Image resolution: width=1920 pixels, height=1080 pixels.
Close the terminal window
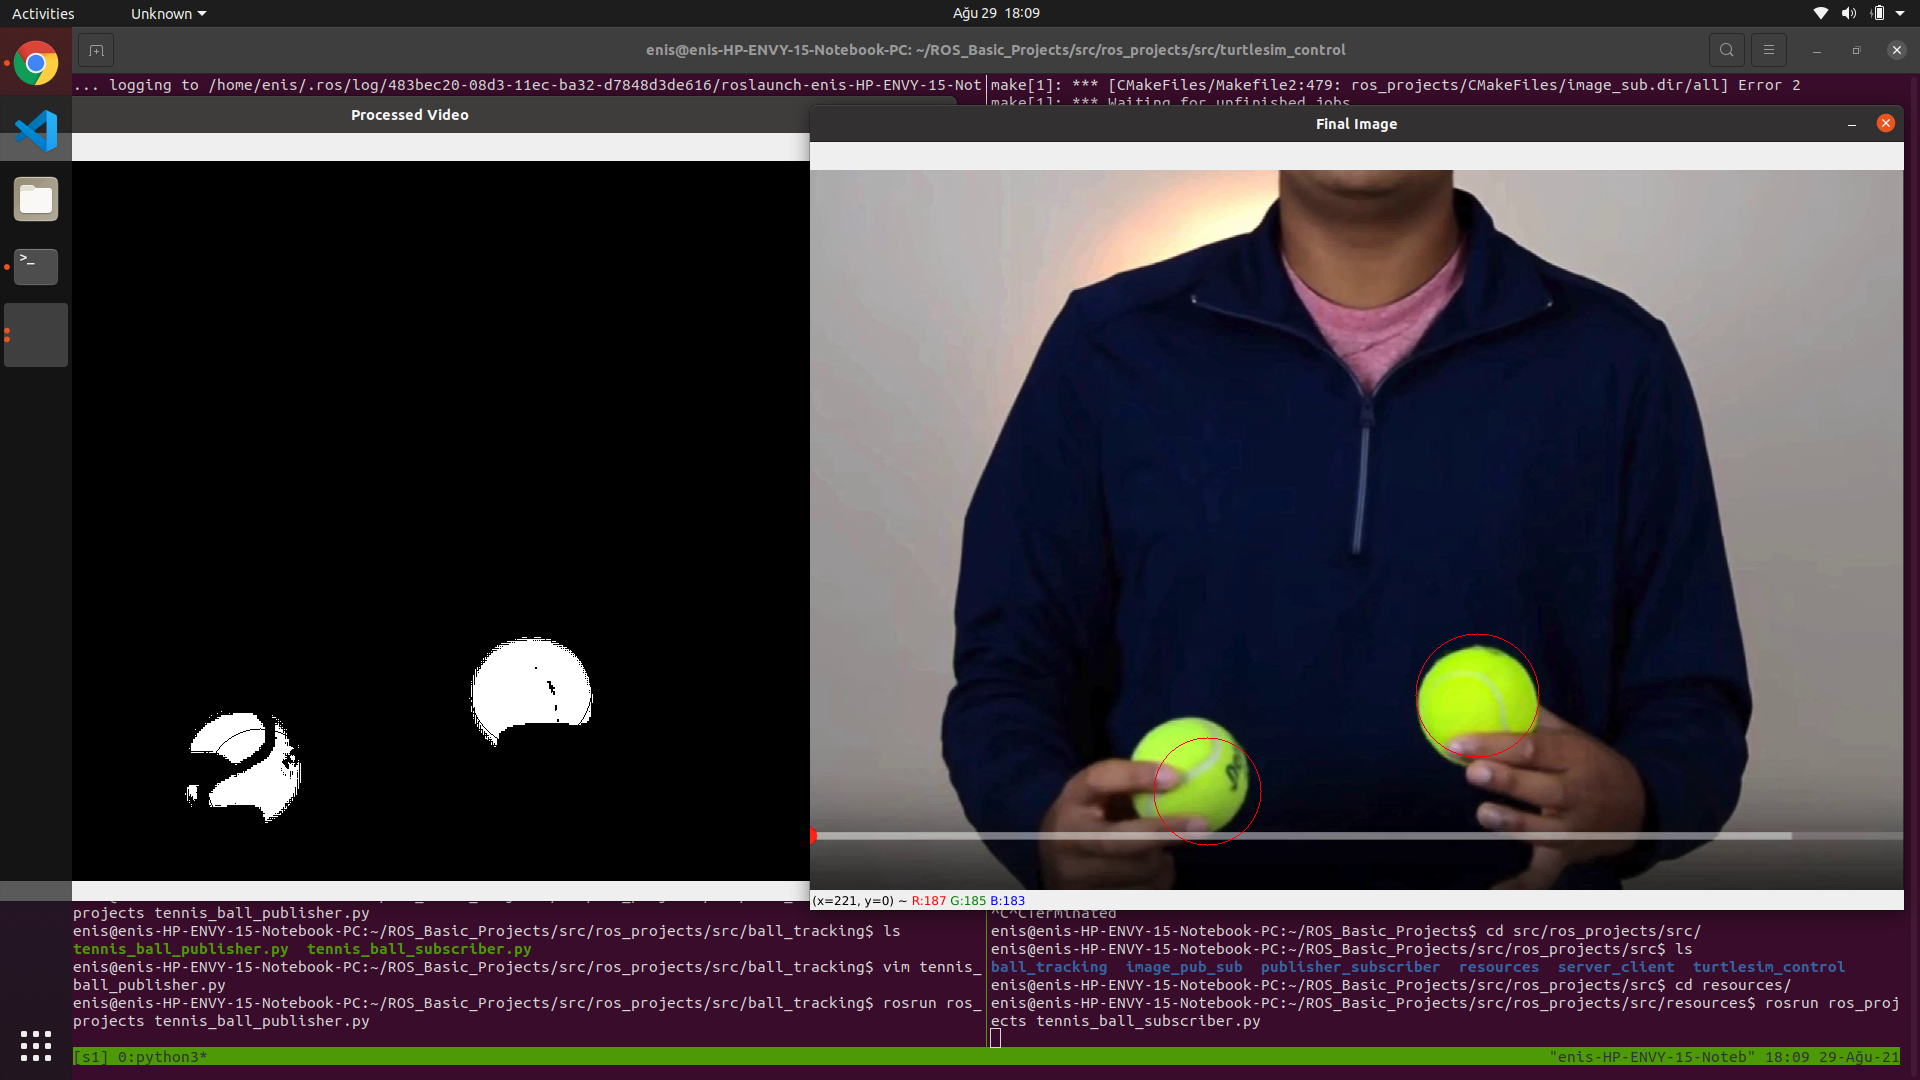1896,50
